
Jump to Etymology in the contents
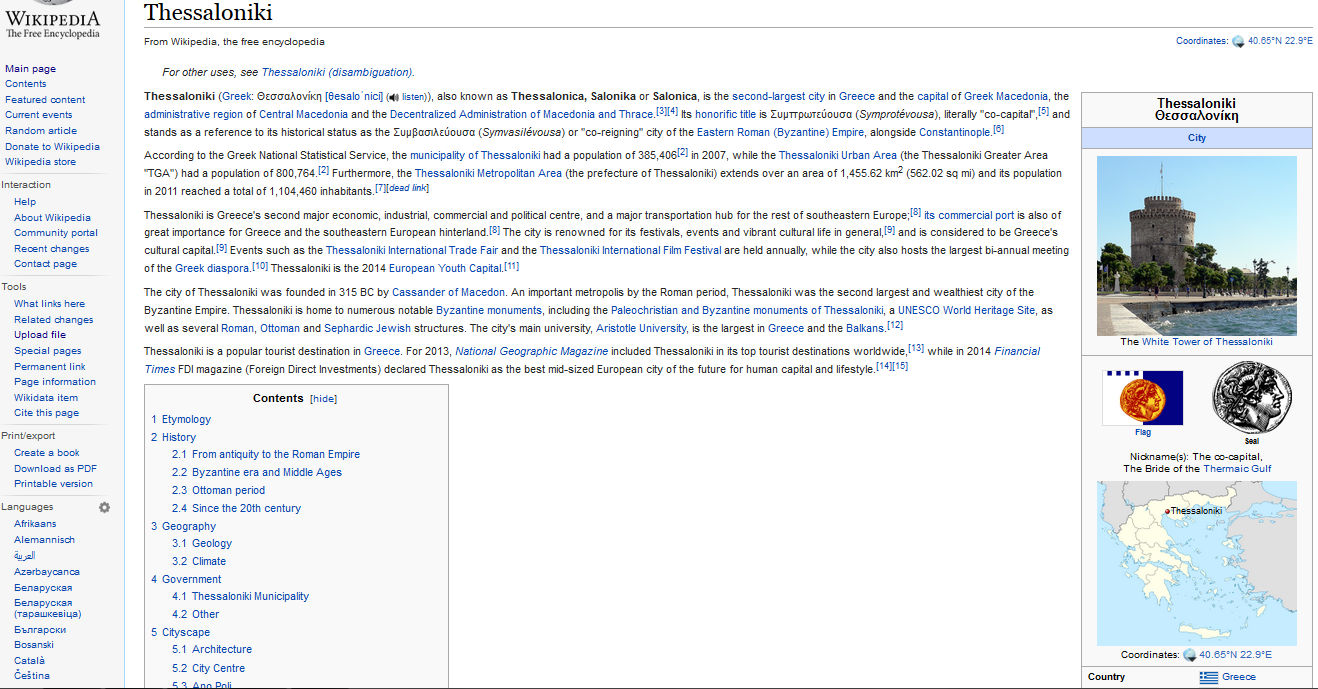[186, 420]
